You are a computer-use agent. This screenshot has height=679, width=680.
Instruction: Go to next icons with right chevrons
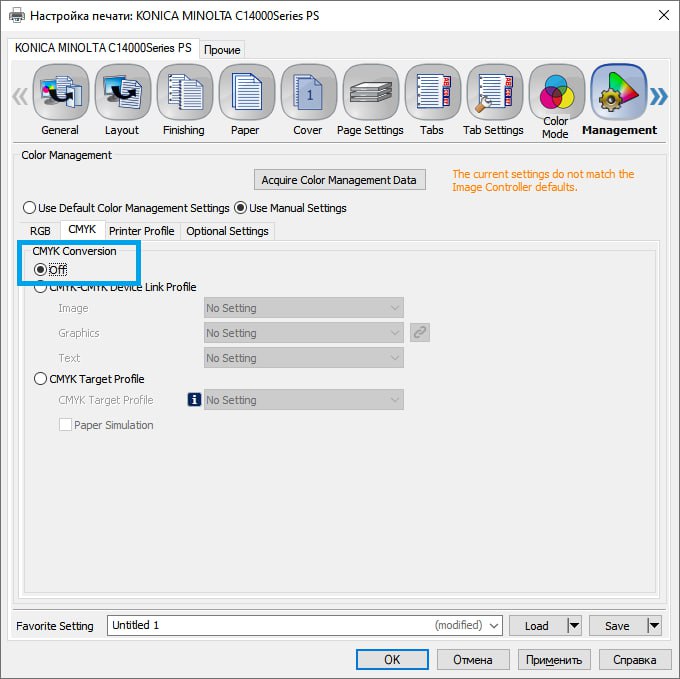658,96
